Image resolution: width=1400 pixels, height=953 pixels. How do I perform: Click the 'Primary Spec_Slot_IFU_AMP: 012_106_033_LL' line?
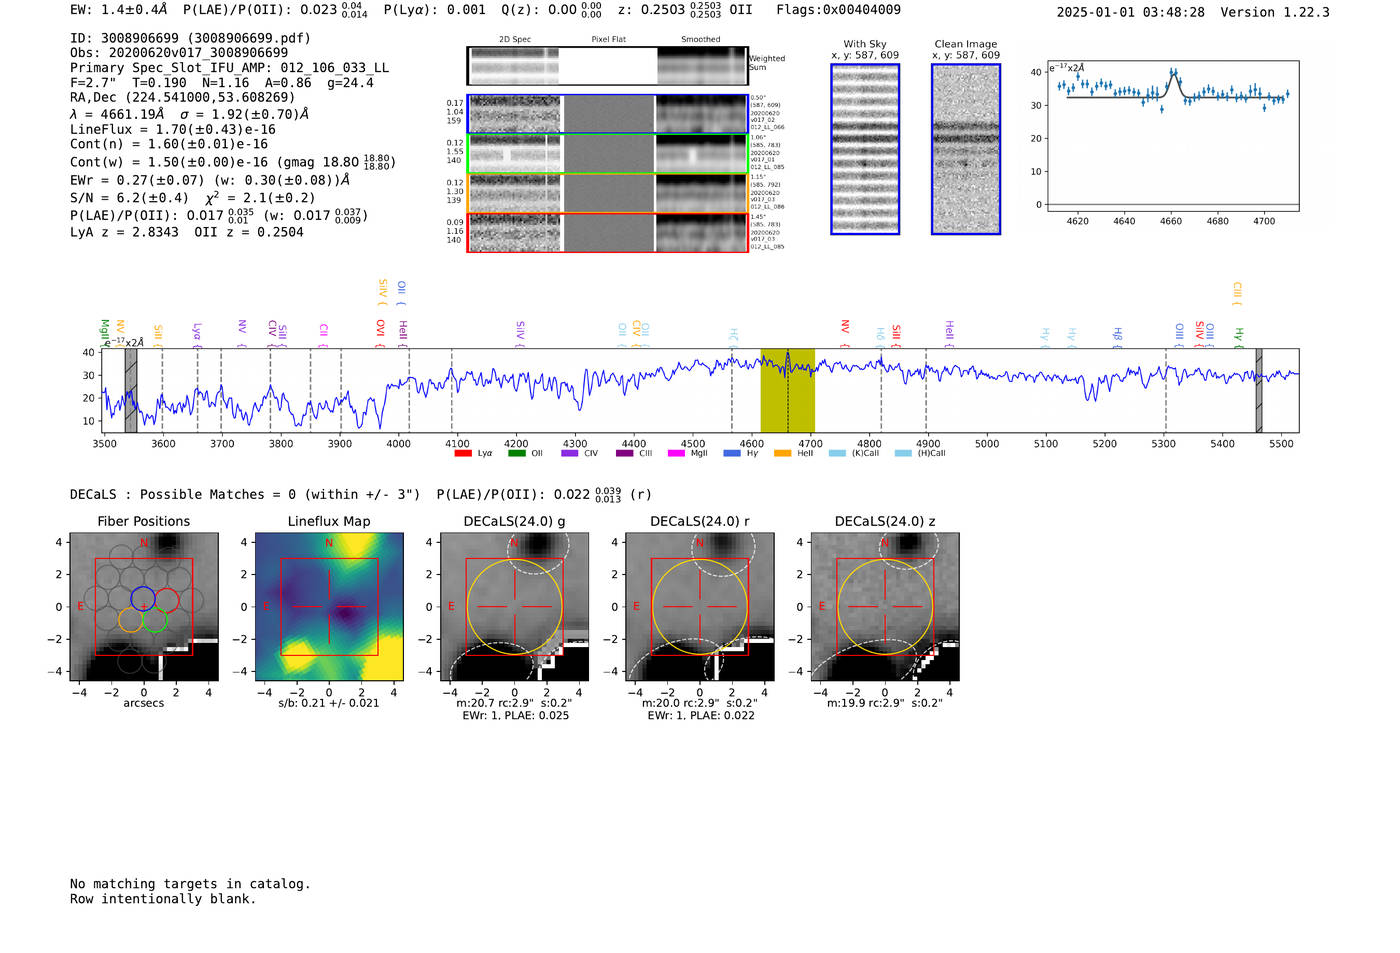[x=229, y=68]
